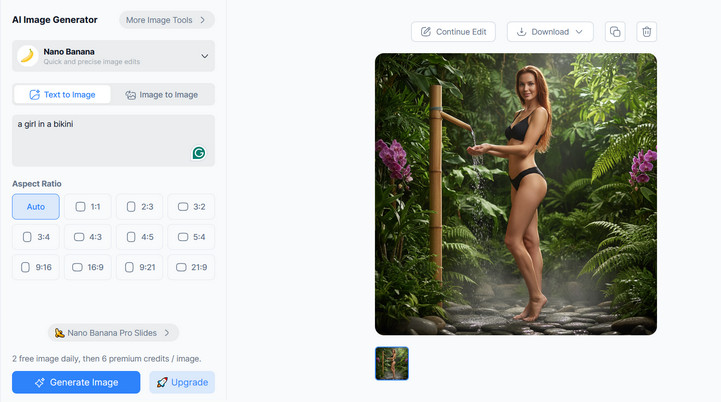Image resolution: width=721 pixels, height=402 pixels.
Task: Click the Continue Edit button
Action: [x=453, y=32]
